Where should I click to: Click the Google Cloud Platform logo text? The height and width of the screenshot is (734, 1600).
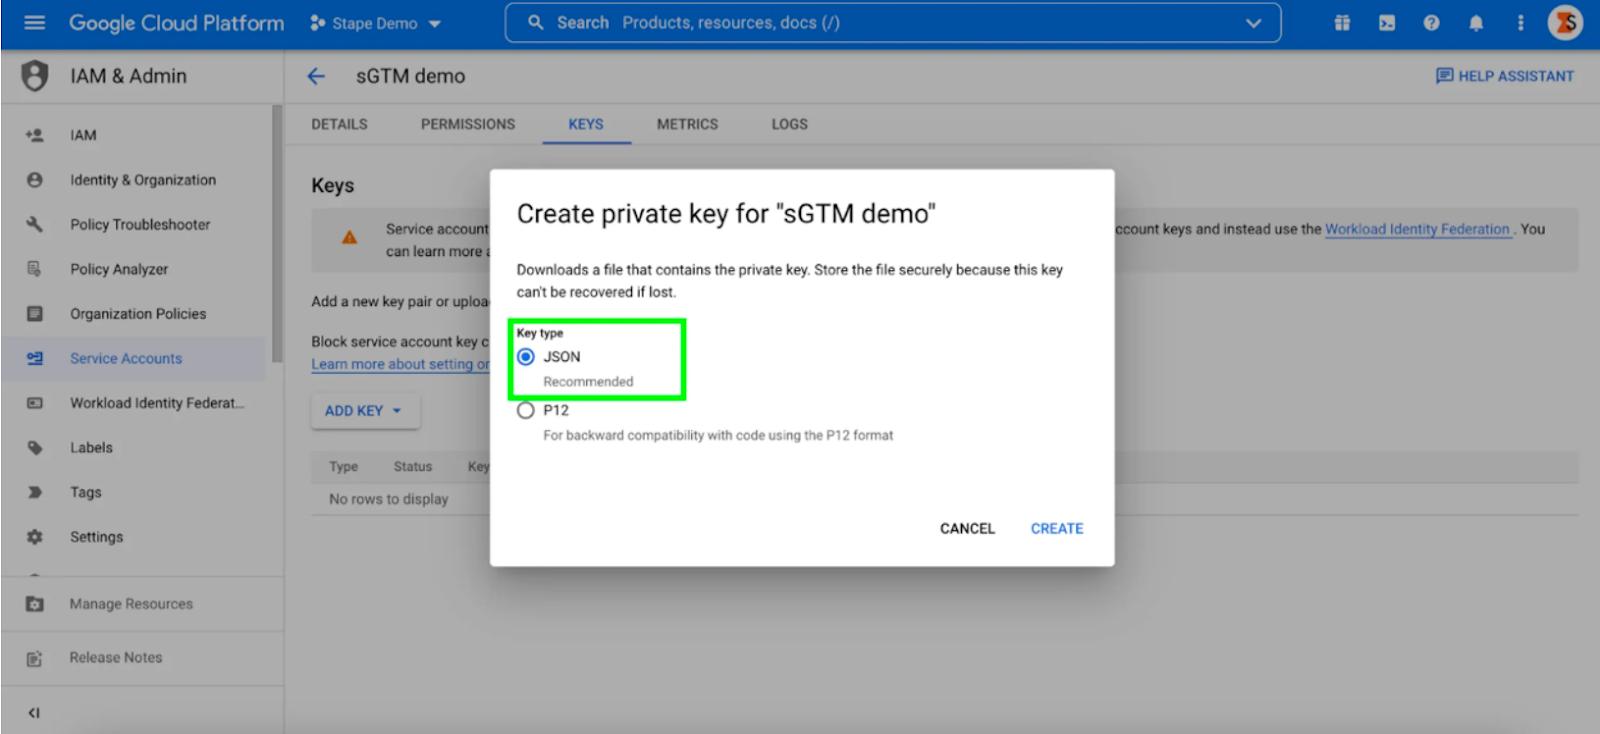[x=176, y=23]
